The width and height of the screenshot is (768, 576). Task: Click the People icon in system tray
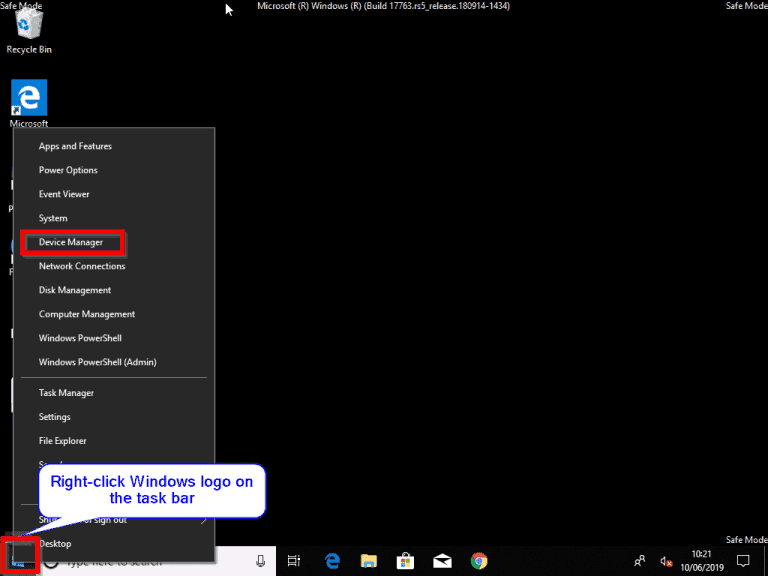pos(639,561)
